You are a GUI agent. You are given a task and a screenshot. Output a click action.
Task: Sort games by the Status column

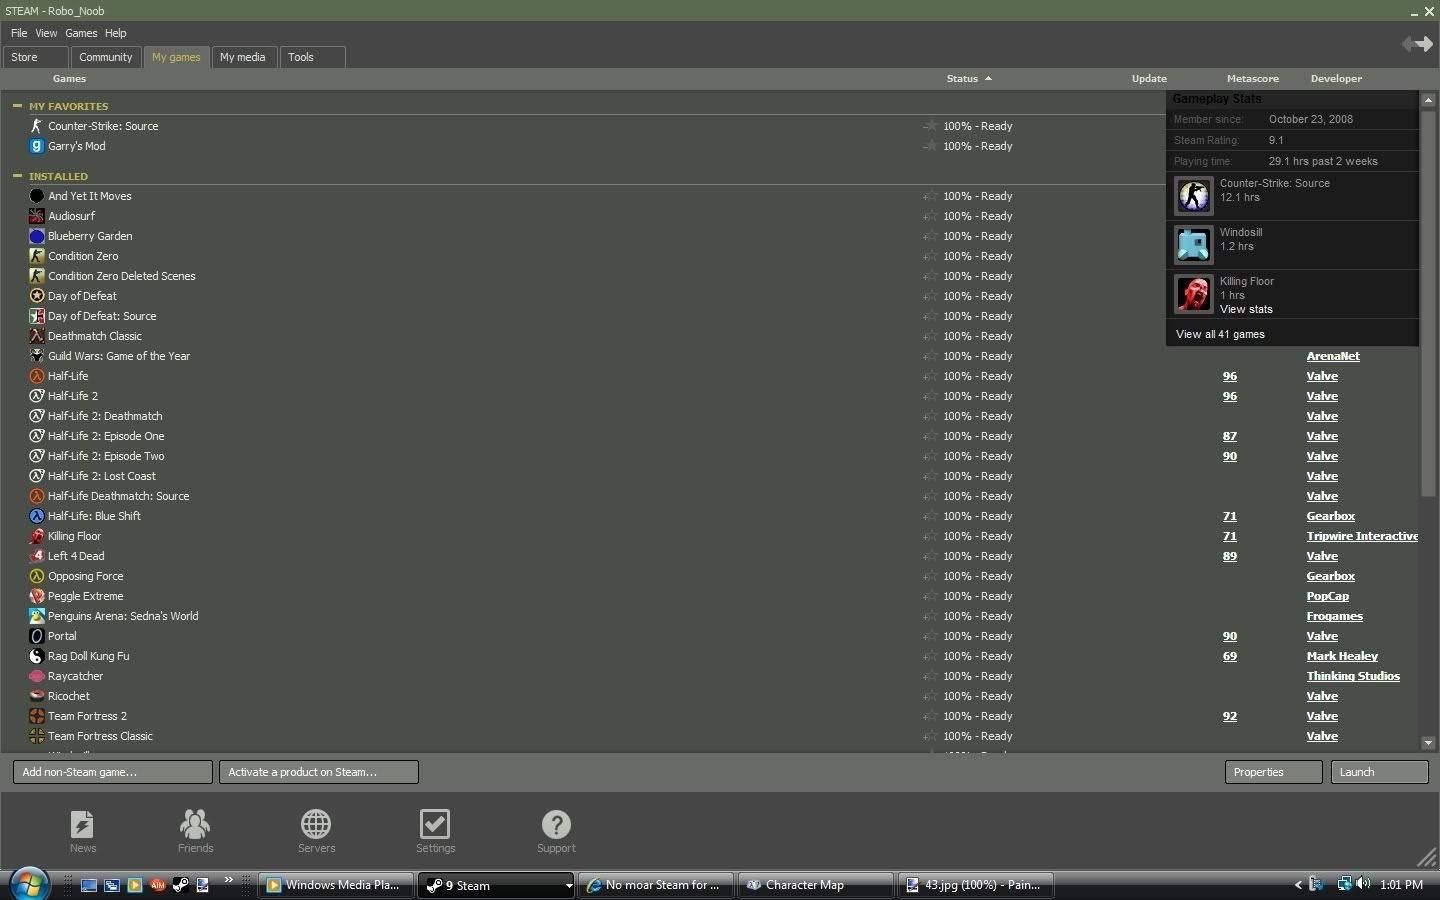pyautogui.click(x=969, y=78)
